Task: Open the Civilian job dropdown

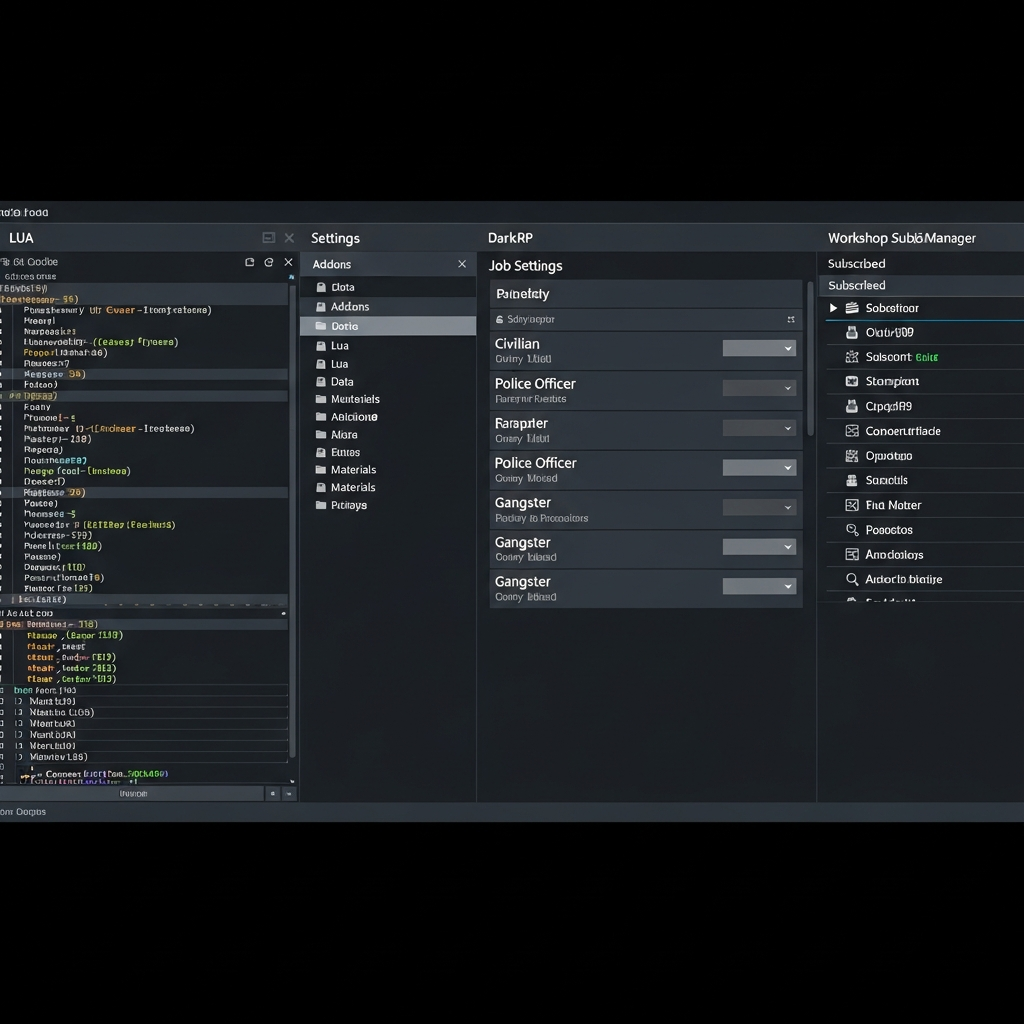Action: pos(759,348)
